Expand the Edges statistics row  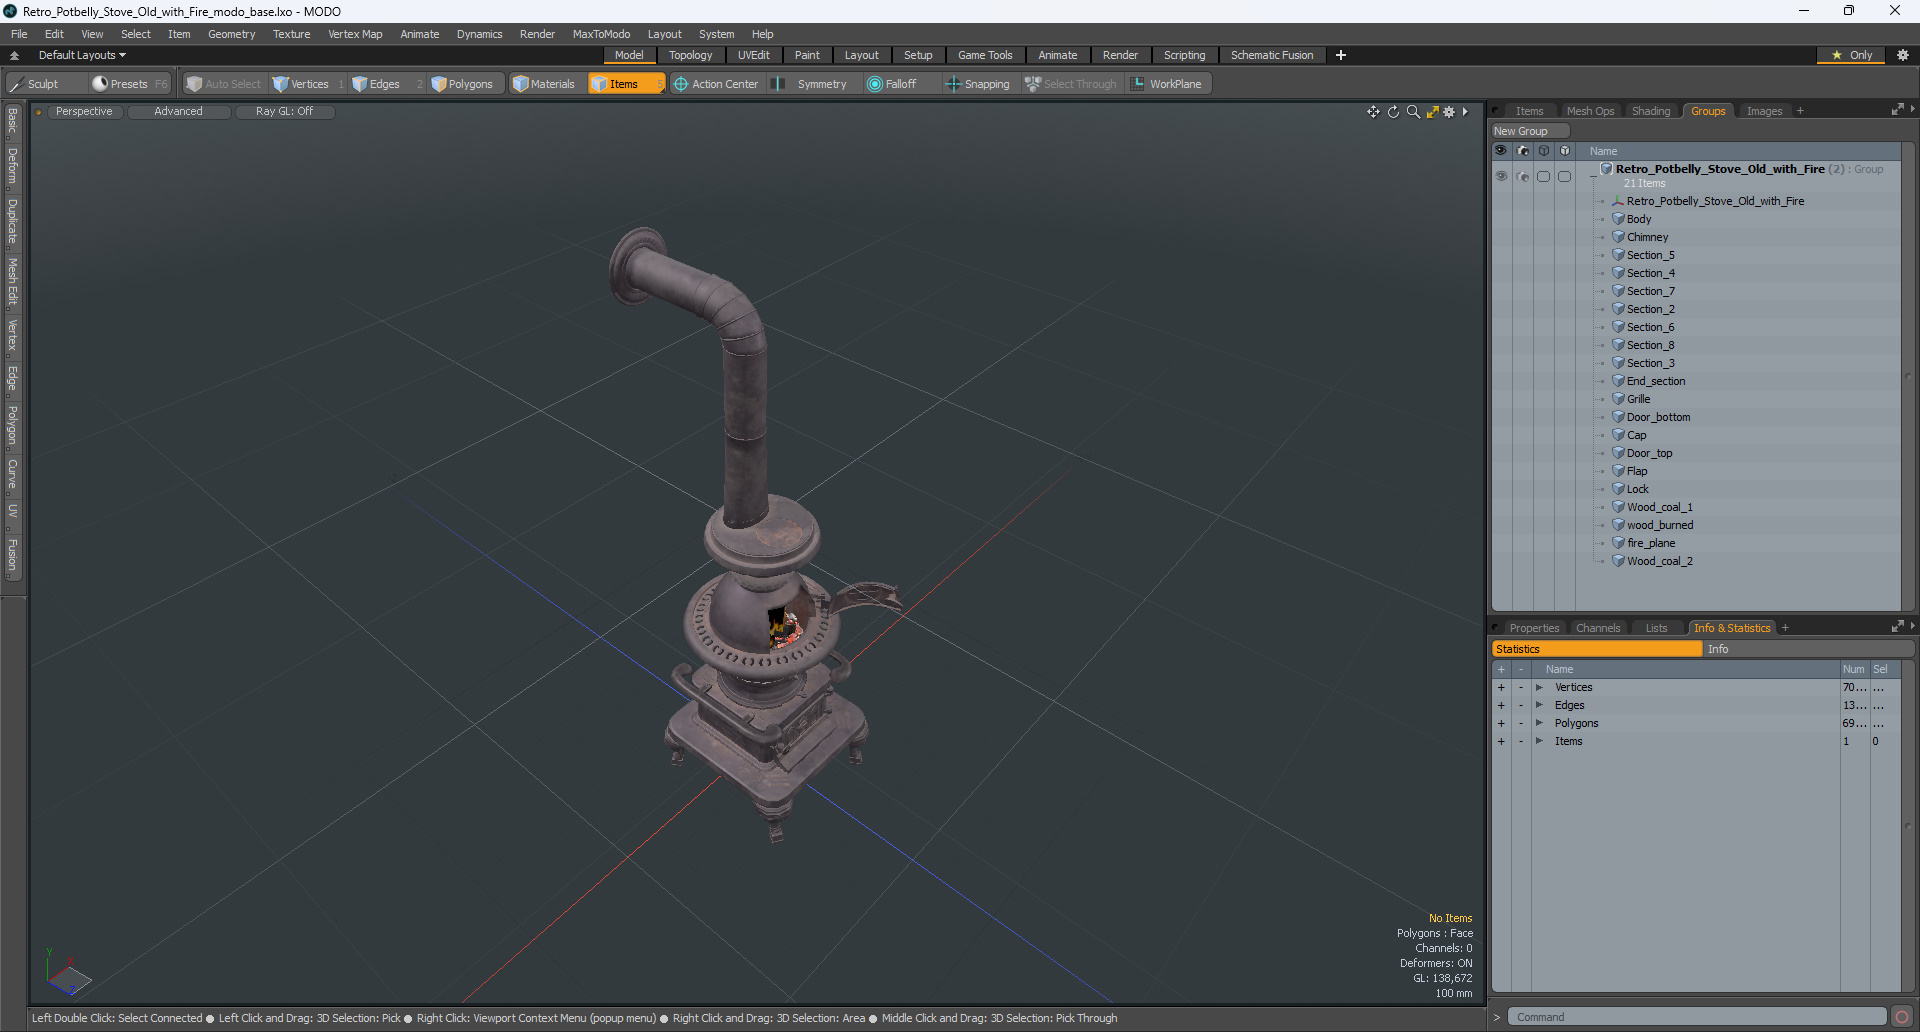(x=1539, y=705)
